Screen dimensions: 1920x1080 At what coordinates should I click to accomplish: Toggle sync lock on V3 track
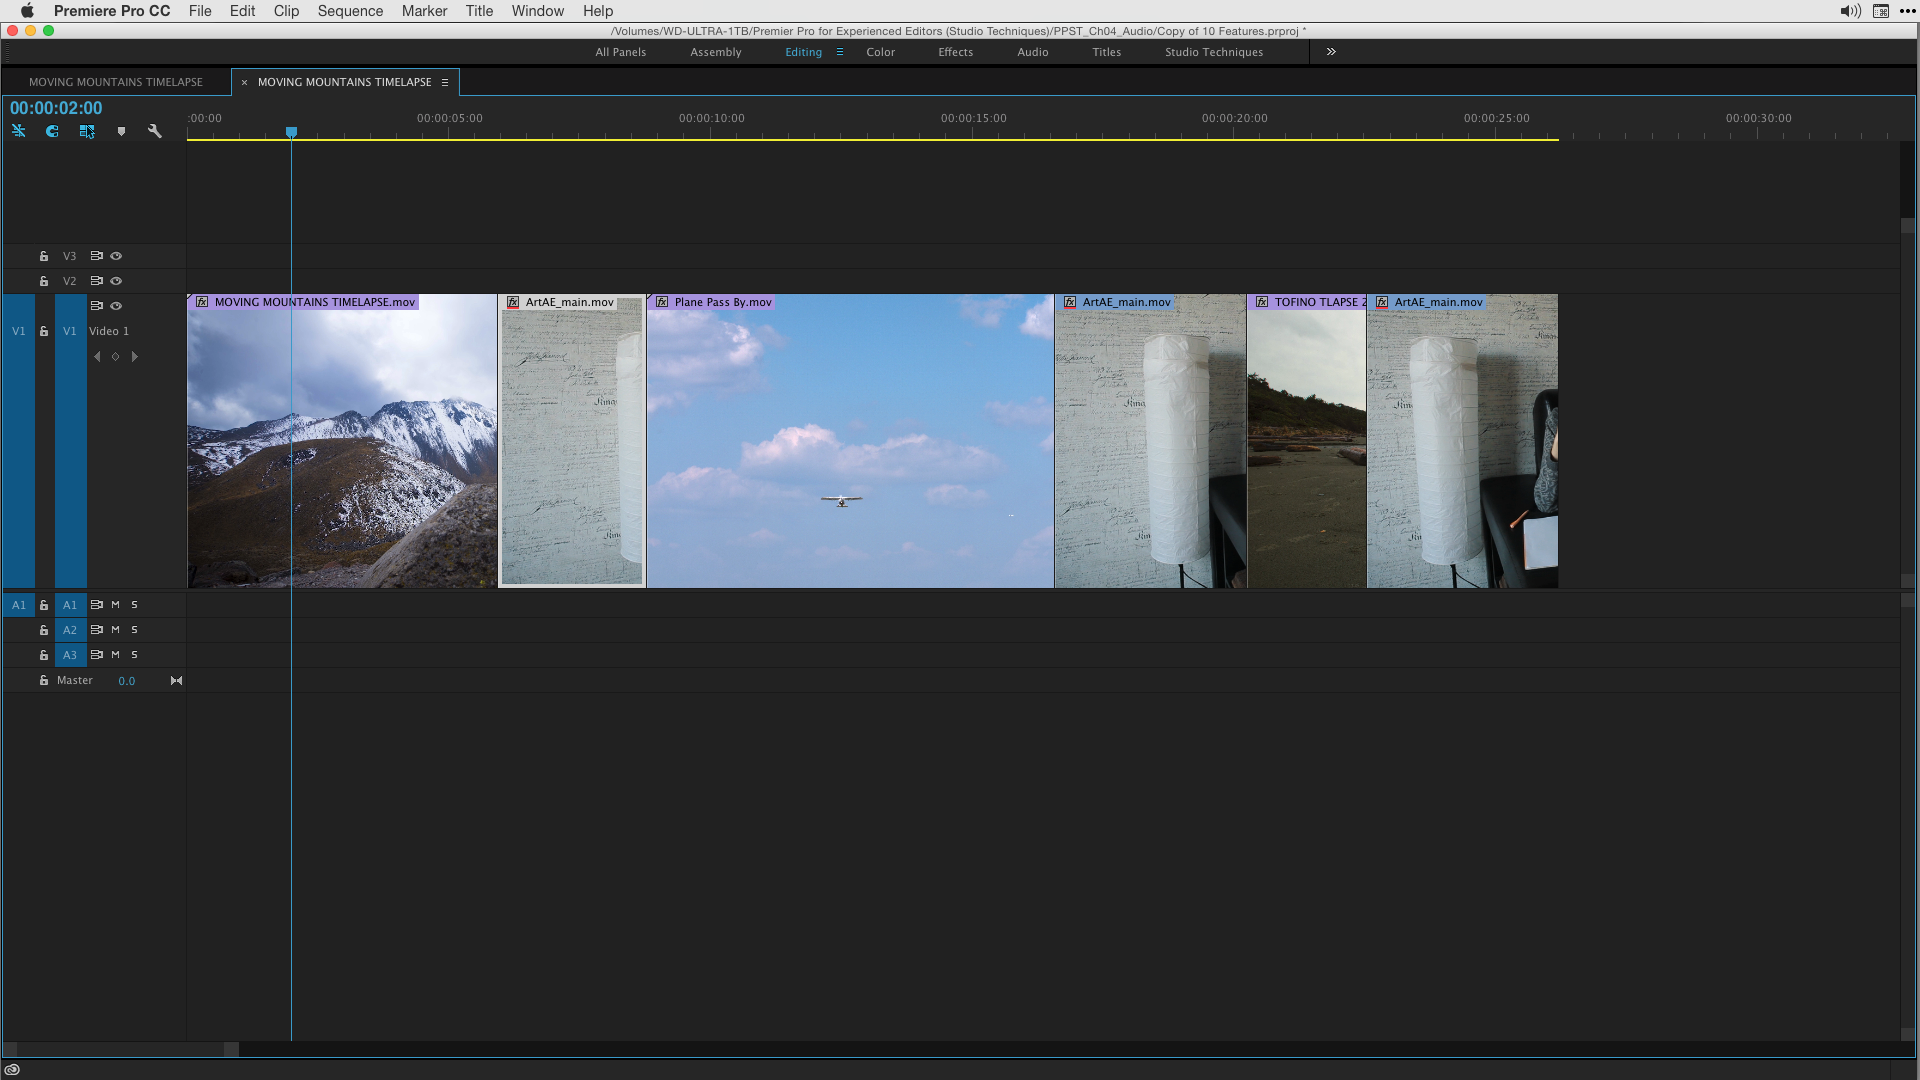97,256
